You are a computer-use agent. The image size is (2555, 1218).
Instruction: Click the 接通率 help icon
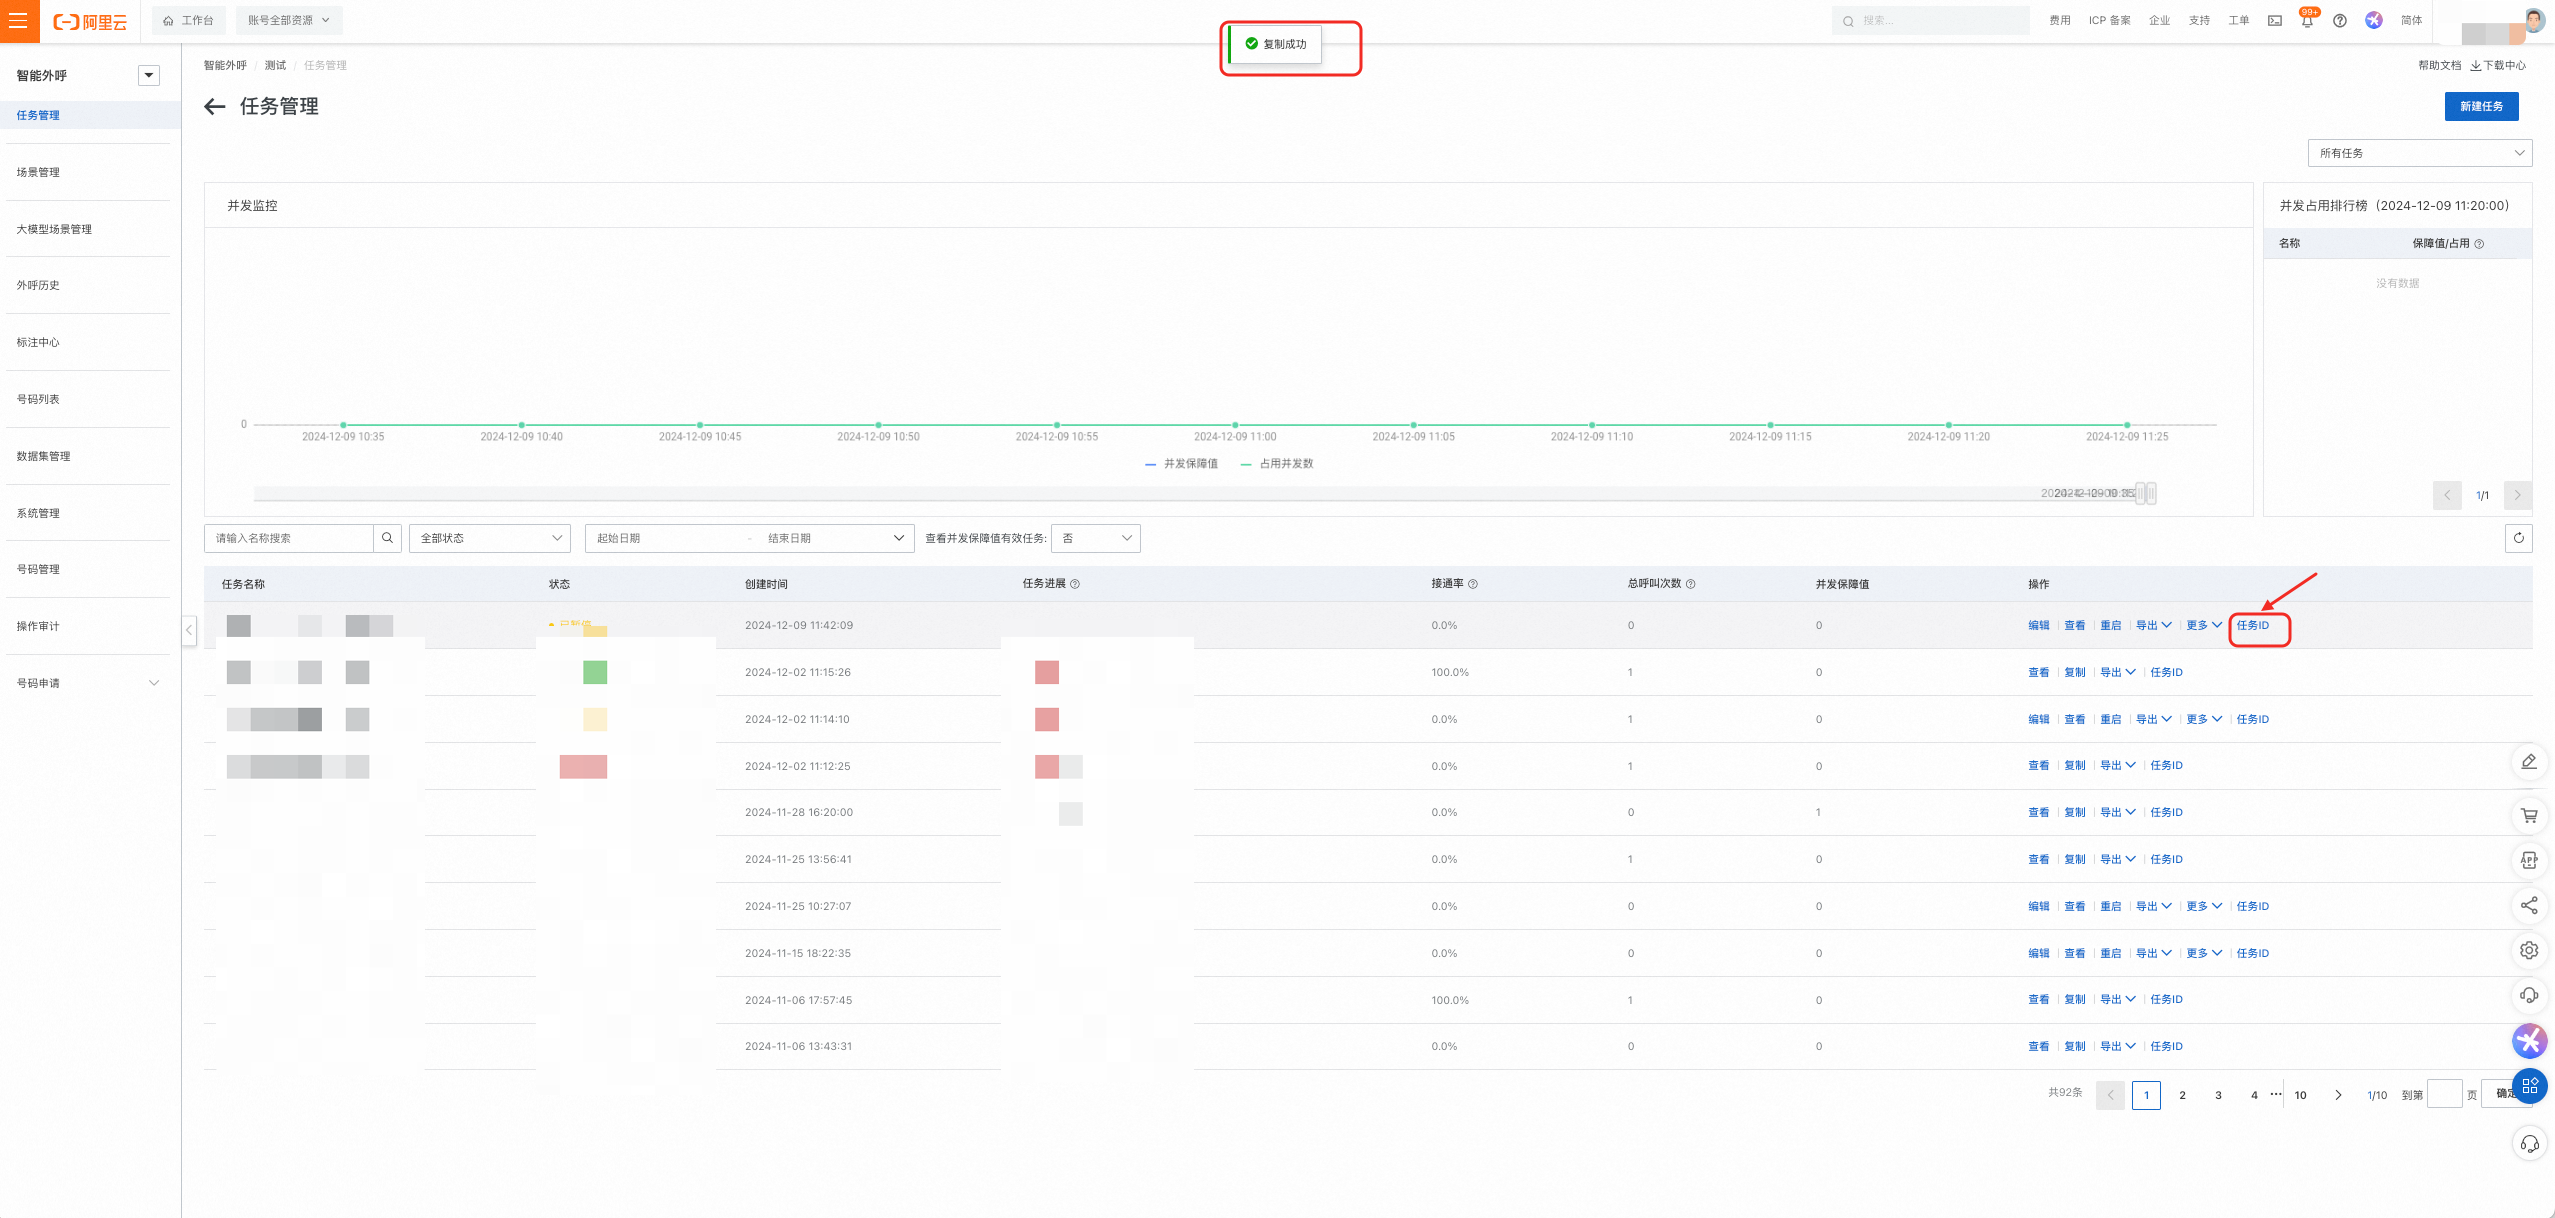(1473, 584)
